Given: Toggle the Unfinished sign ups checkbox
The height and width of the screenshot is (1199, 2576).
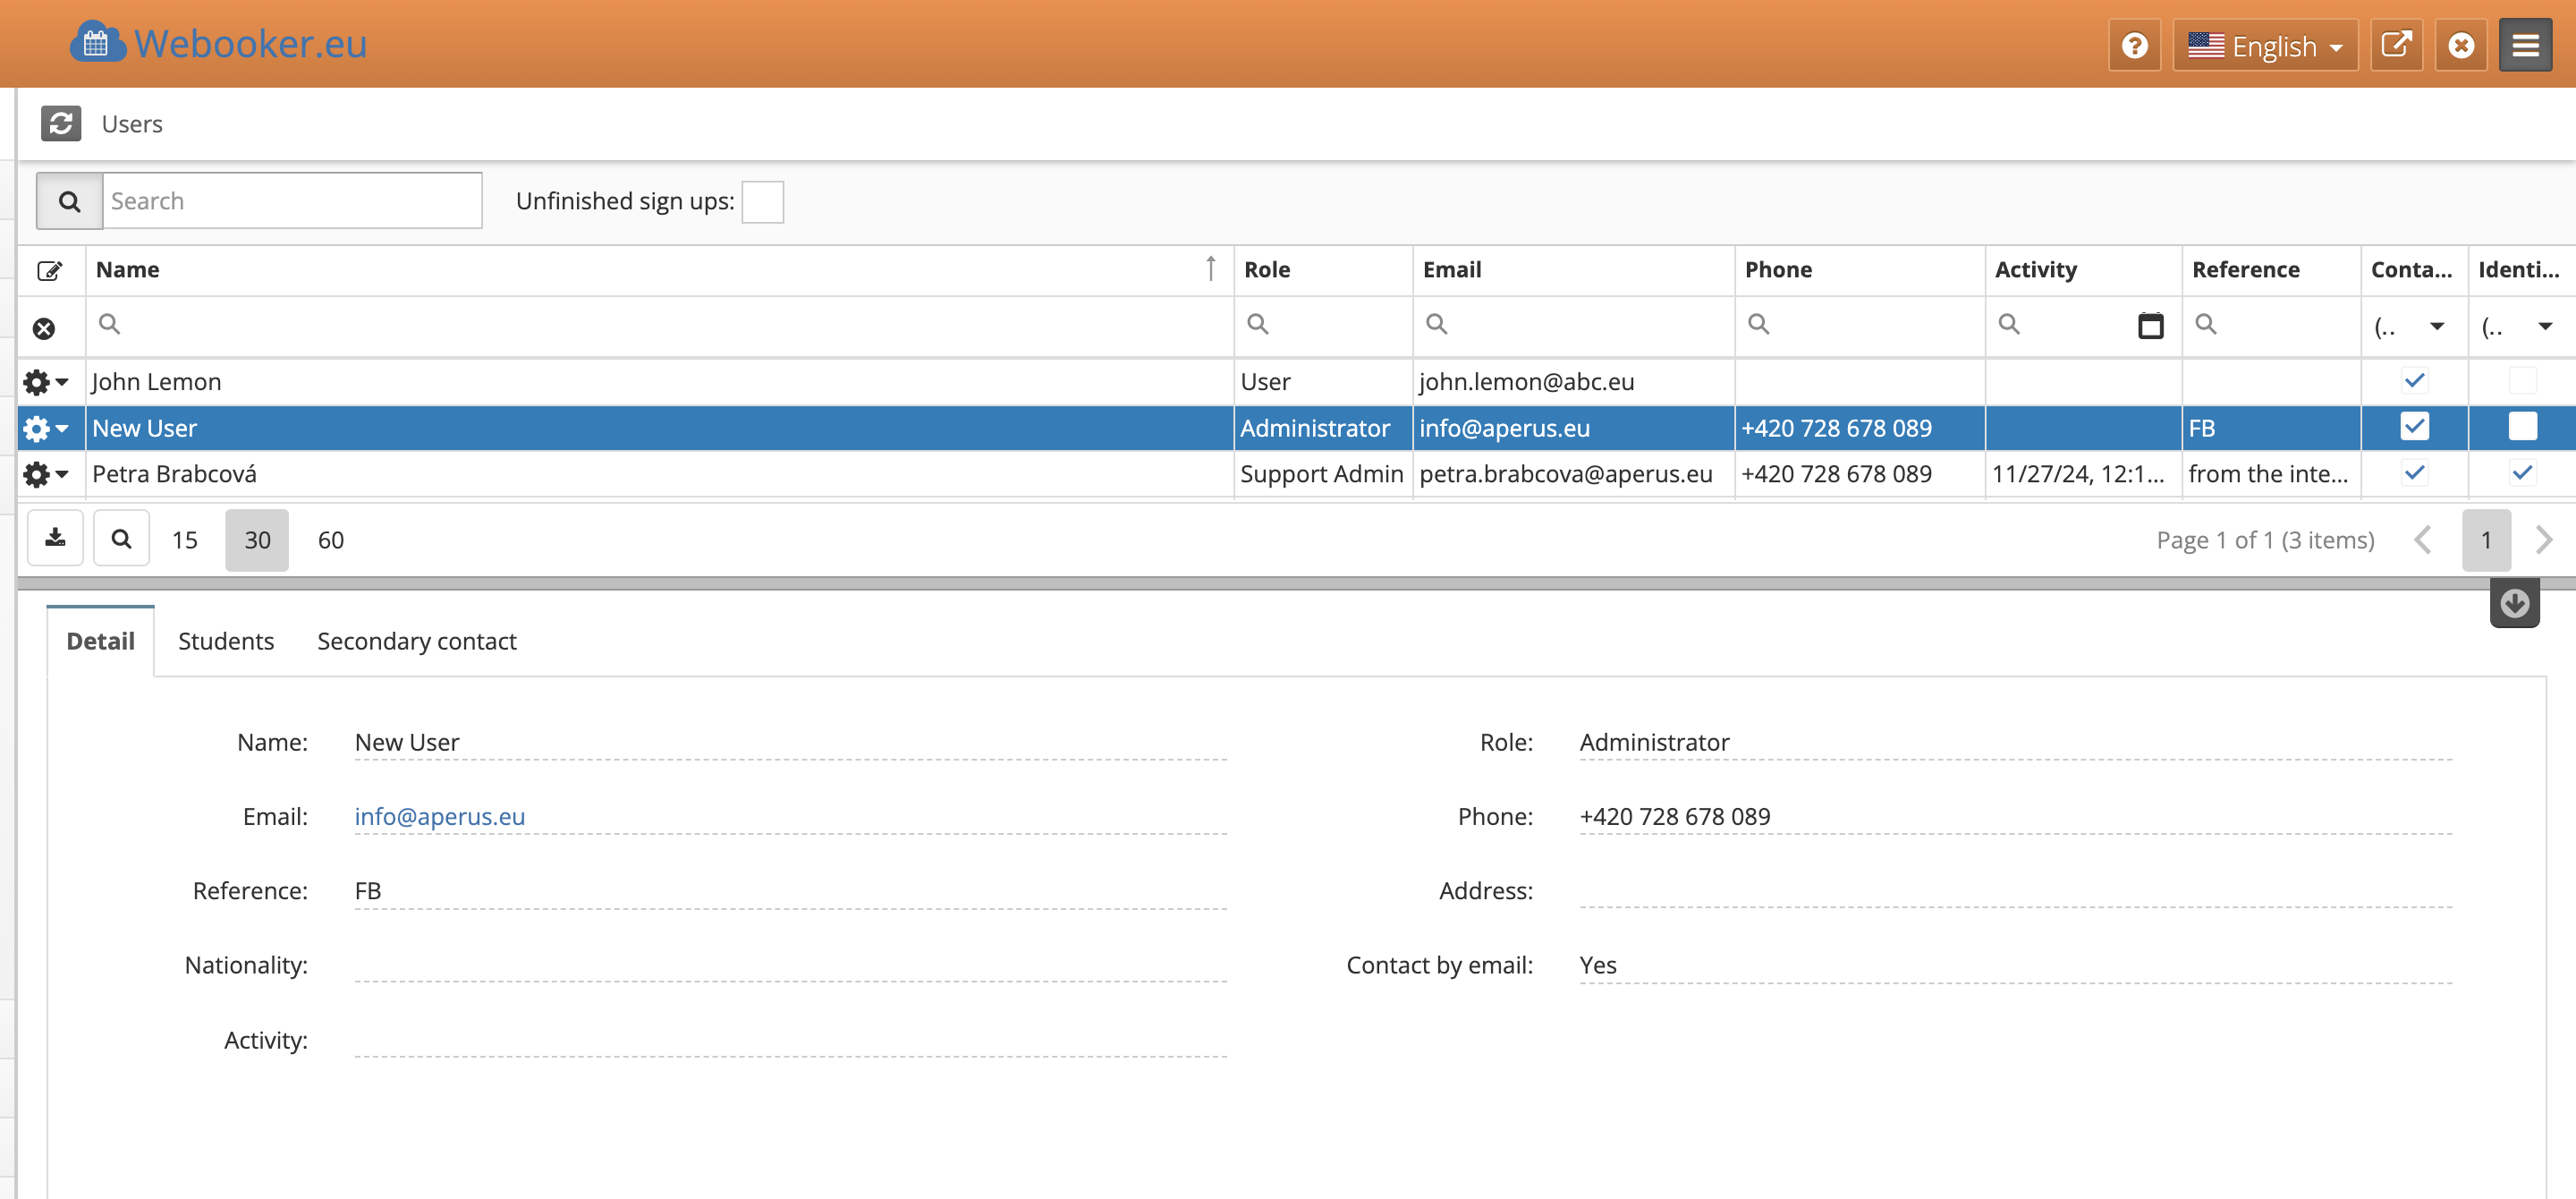Looking at the screenshot, I should pos(762,202).
